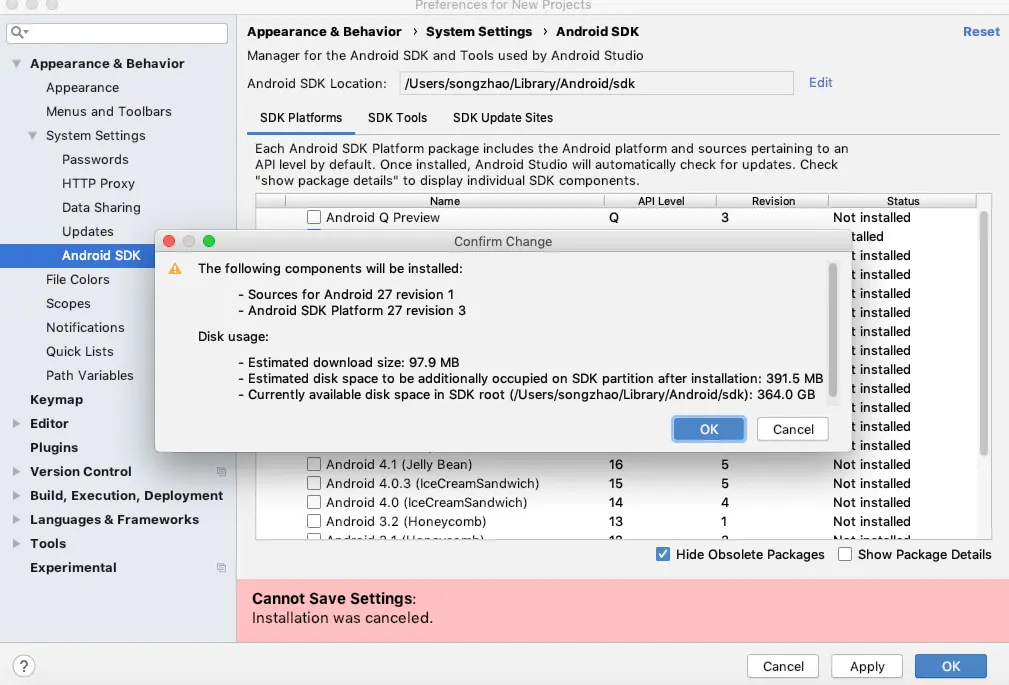Click the Edit link for SDK location
The height and width of the screenshot is (685, 1009).
pos(820,82)
